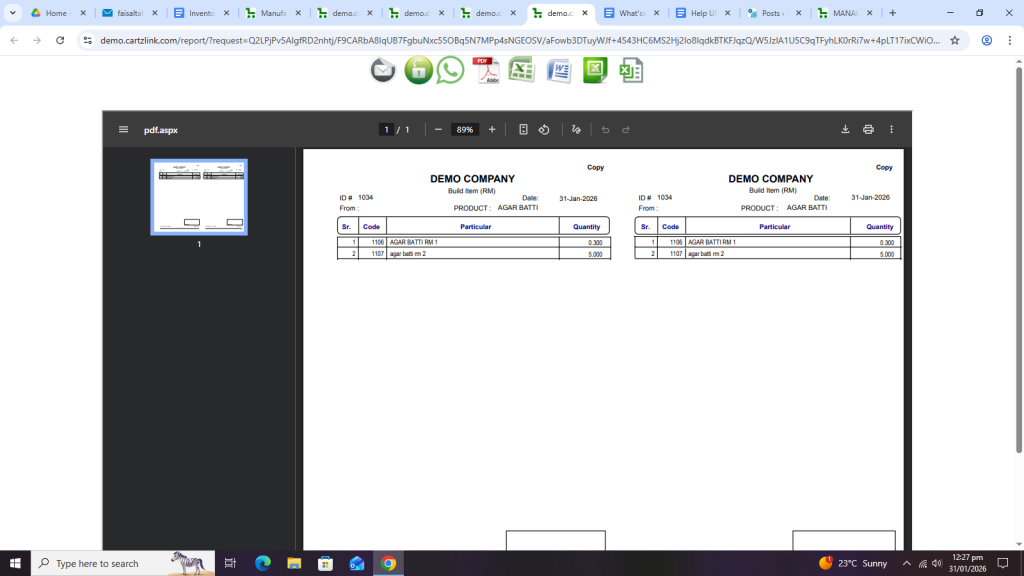Select page 1 thumbnail
Image resolution: width=1024 pixels, height=576 pixels.
tap(199, 197)
